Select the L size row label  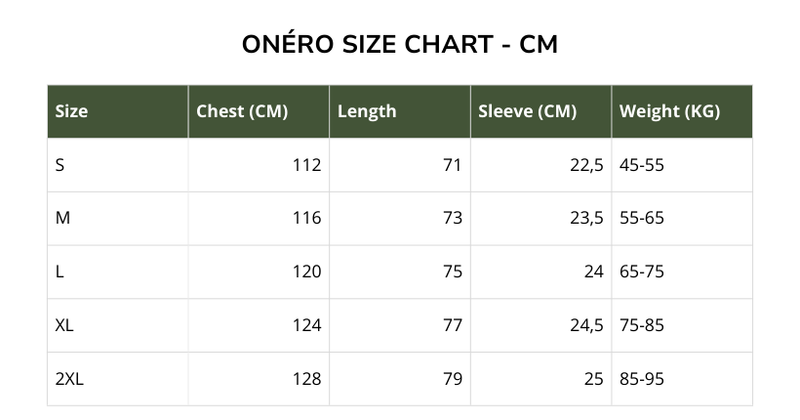(x=60, y=272)
